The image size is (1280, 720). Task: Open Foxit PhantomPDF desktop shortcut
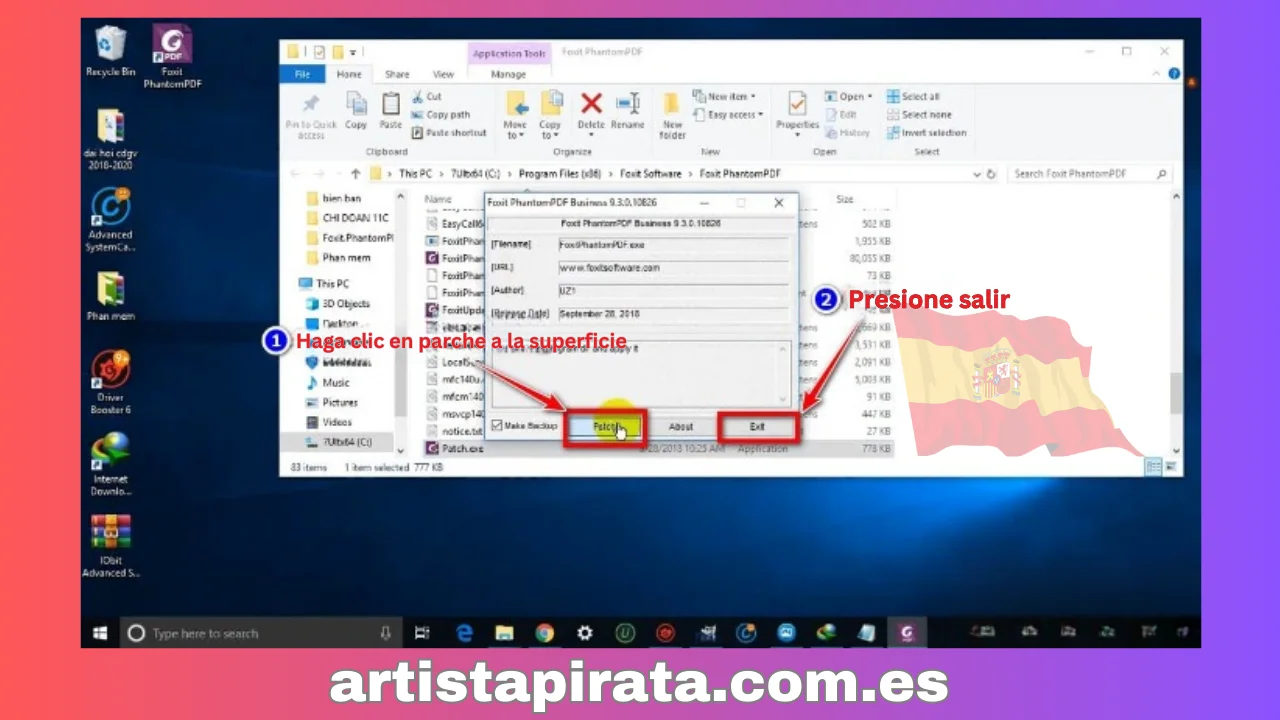[x=172, y=57]
